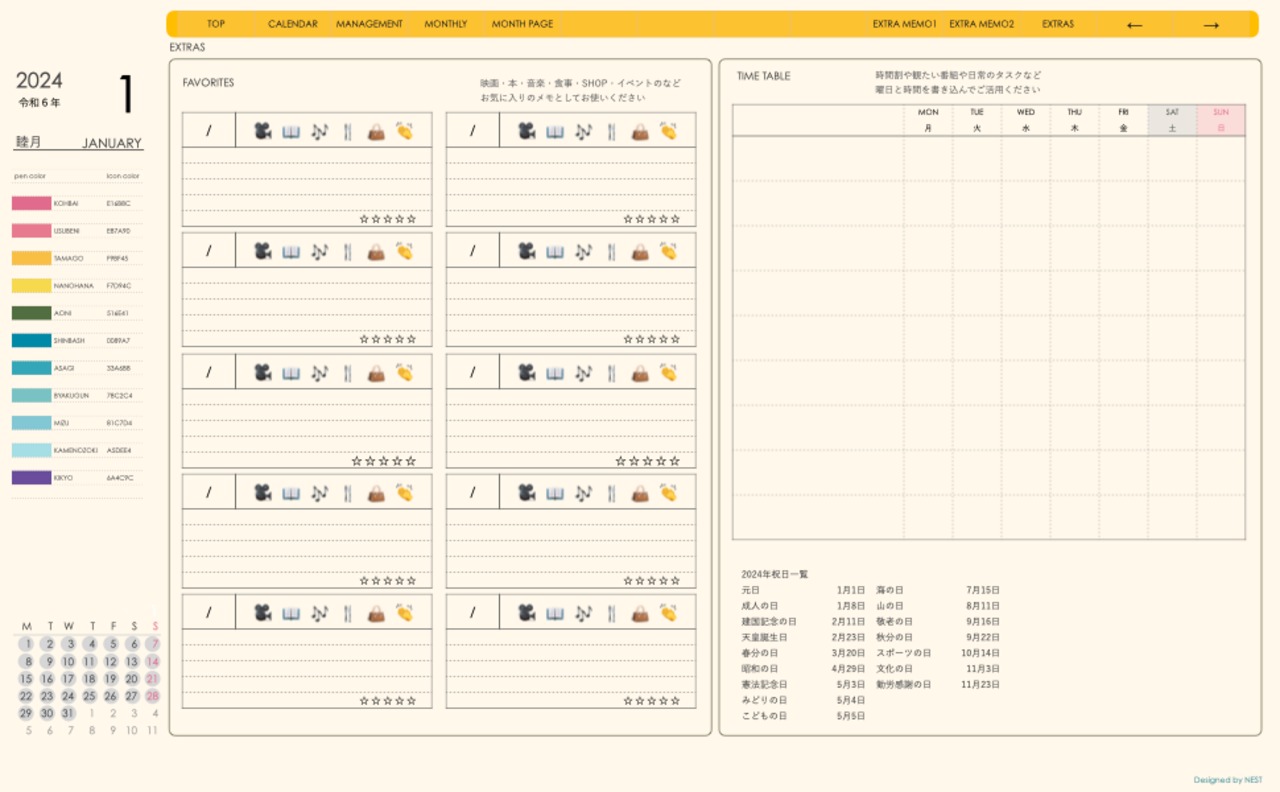Jump to the MANAGEMENT page
The height and width of the screenshot is (792, 1280).
[x=369, y=24]
